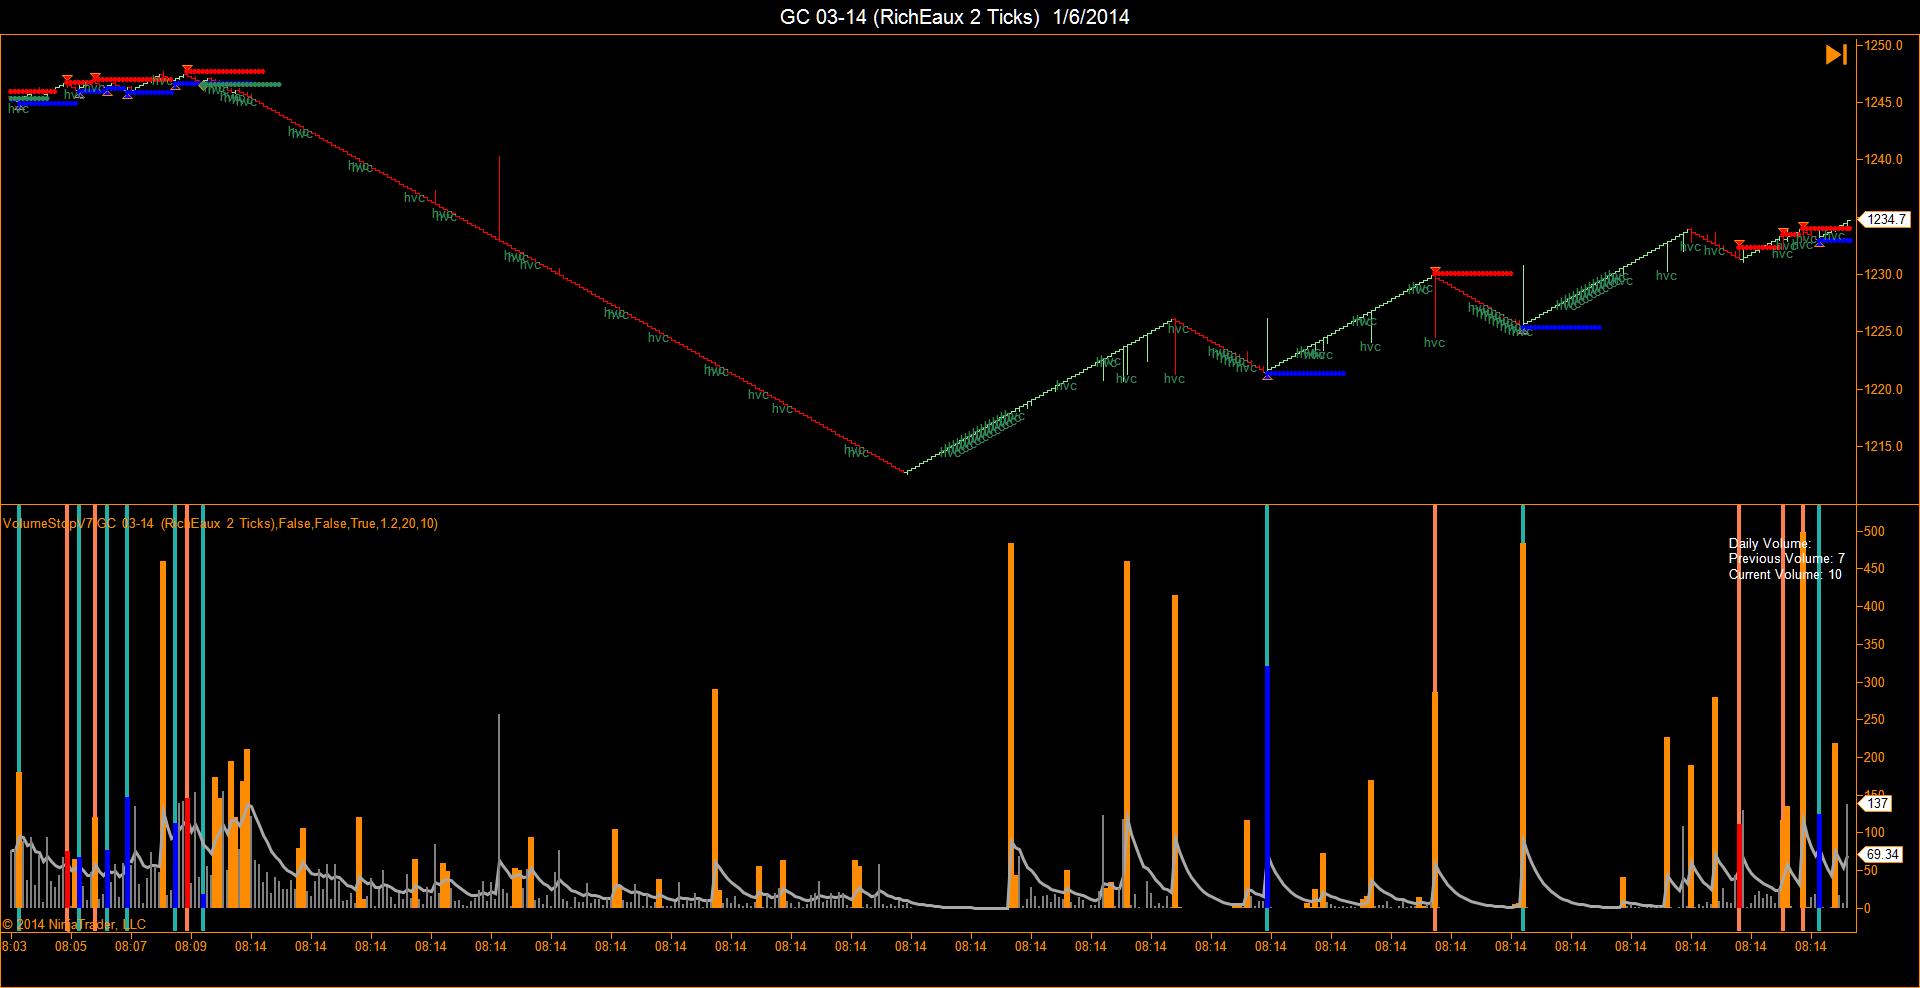The image size is (1920, 988).
Task: Pick the 350 volume axis label
Action: tap(1874, 645)
